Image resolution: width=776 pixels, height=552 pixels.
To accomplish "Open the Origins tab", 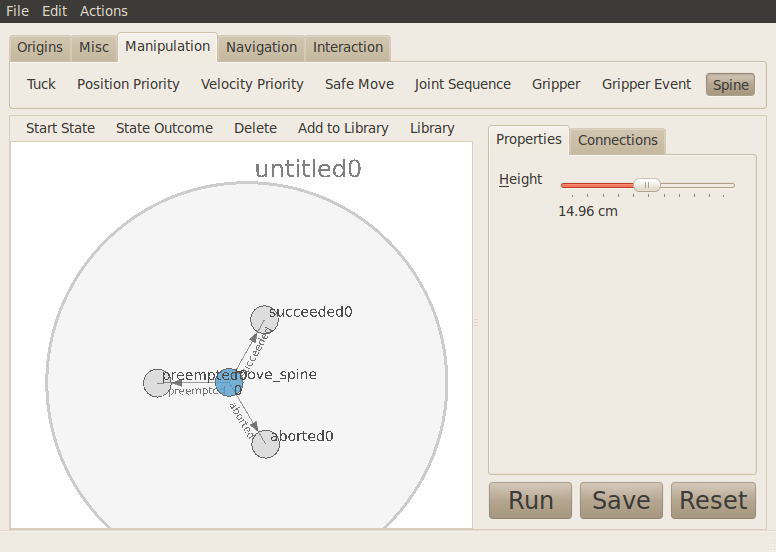I will (40, 47).
